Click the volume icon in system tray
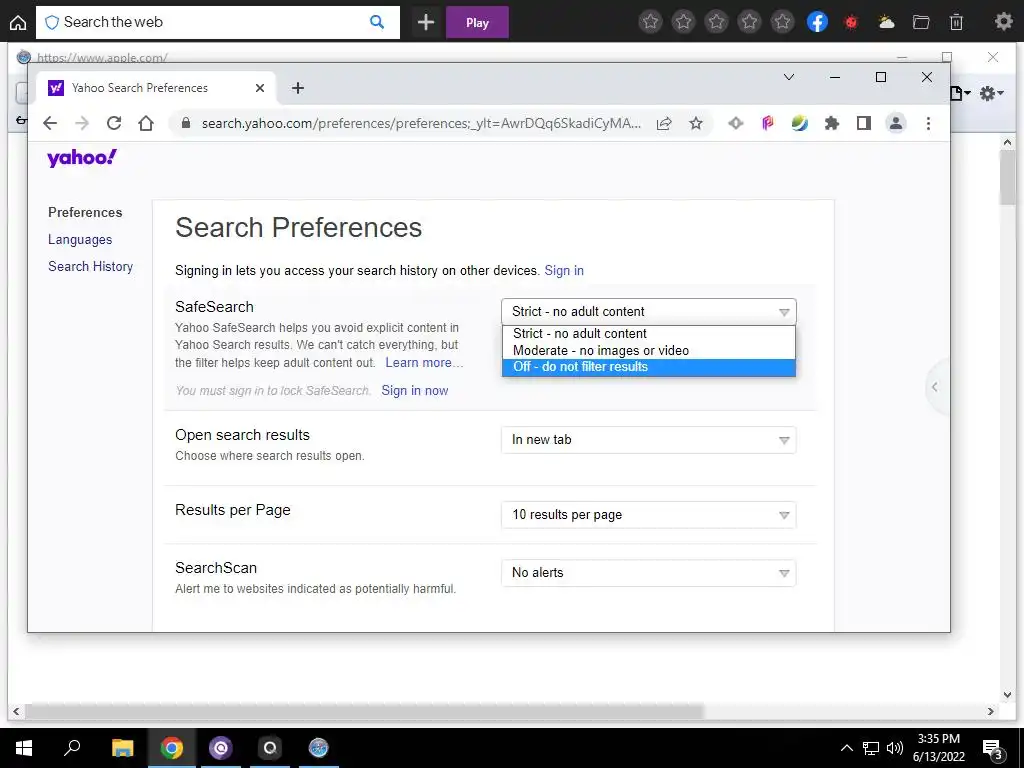The width and height of the screenshot is (1024, 768). pos(895,748)
